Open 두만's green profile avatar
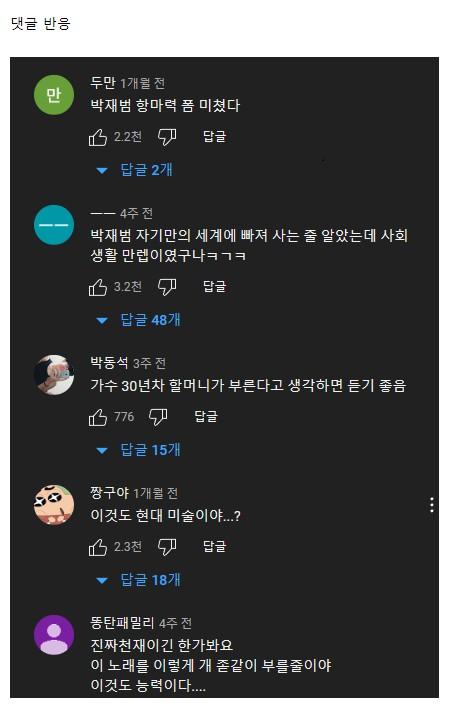 (54, 95)
